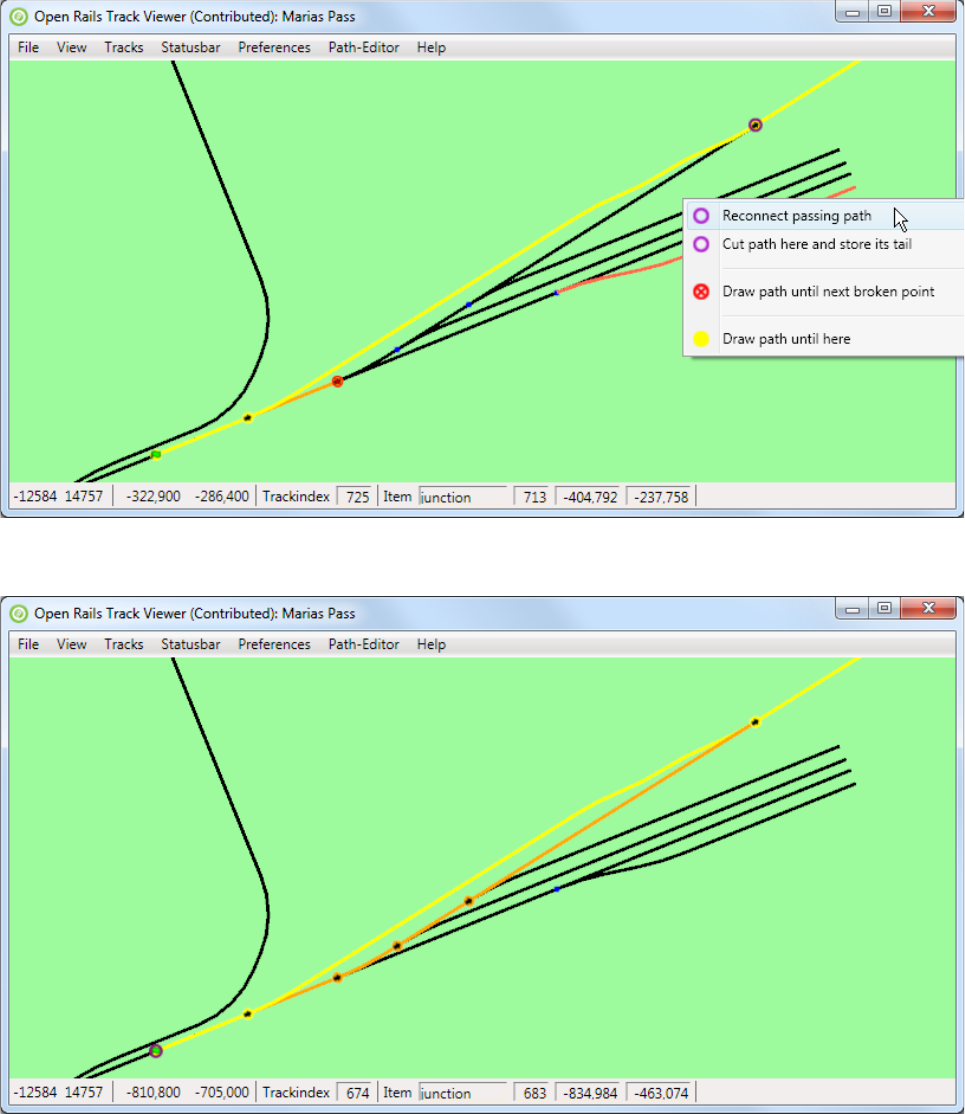
Task: Open File menu in lower window
Action: (28, 644)
